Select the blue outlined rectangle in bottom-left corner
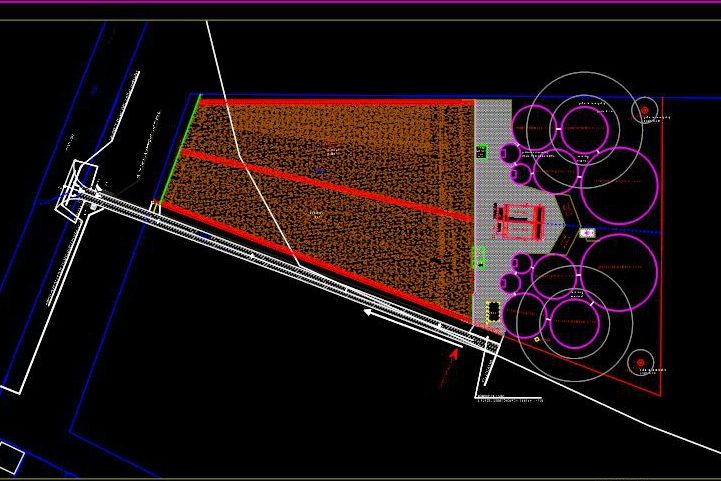This screenshot has height=481, width=721. click(x=10, y=458)
